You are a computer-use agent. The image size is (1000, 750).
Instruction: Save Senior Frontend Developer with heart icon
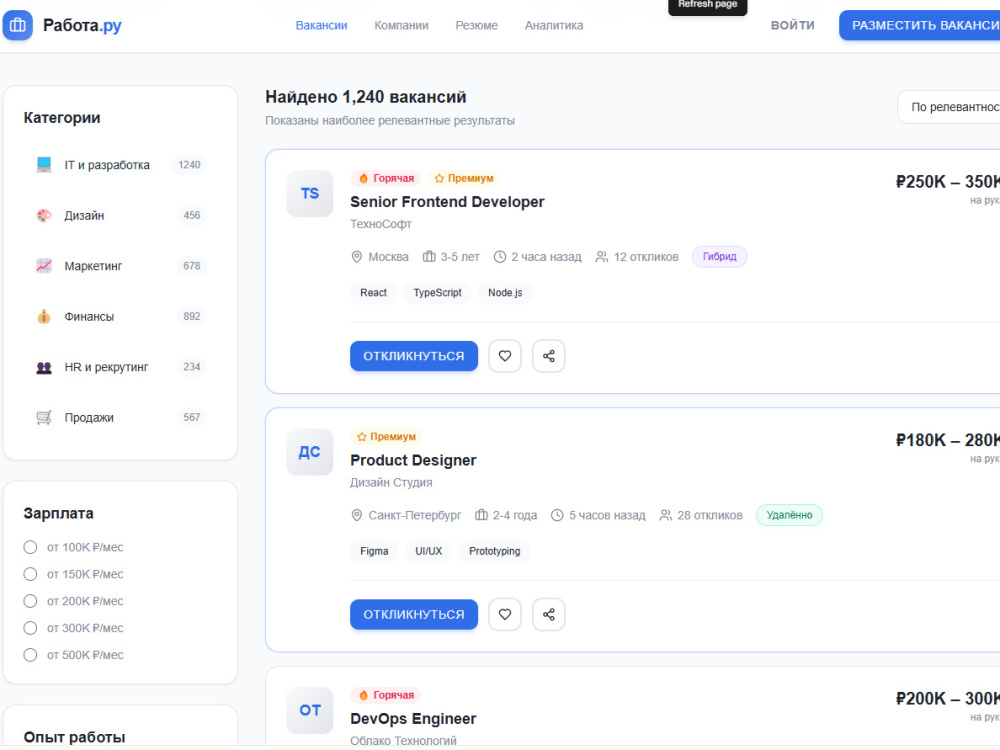pos(505,356)
